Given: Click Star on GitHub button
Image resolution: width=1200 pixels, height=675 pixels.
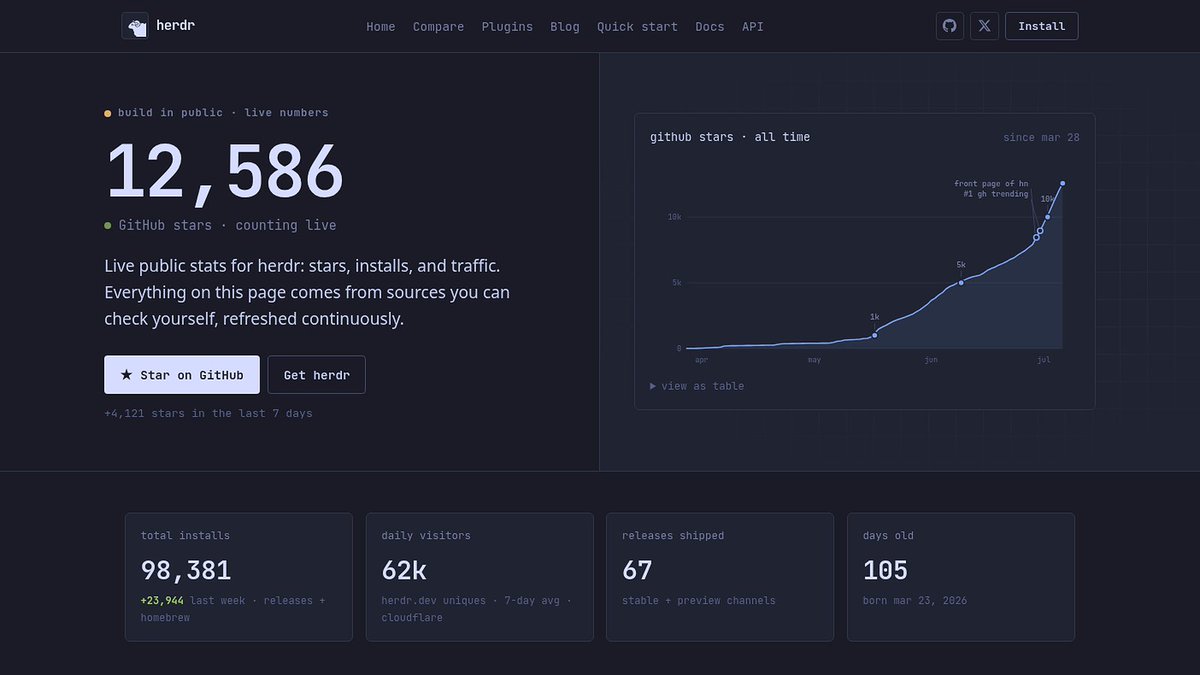Looking at the screenshot, I should (182, 375).
